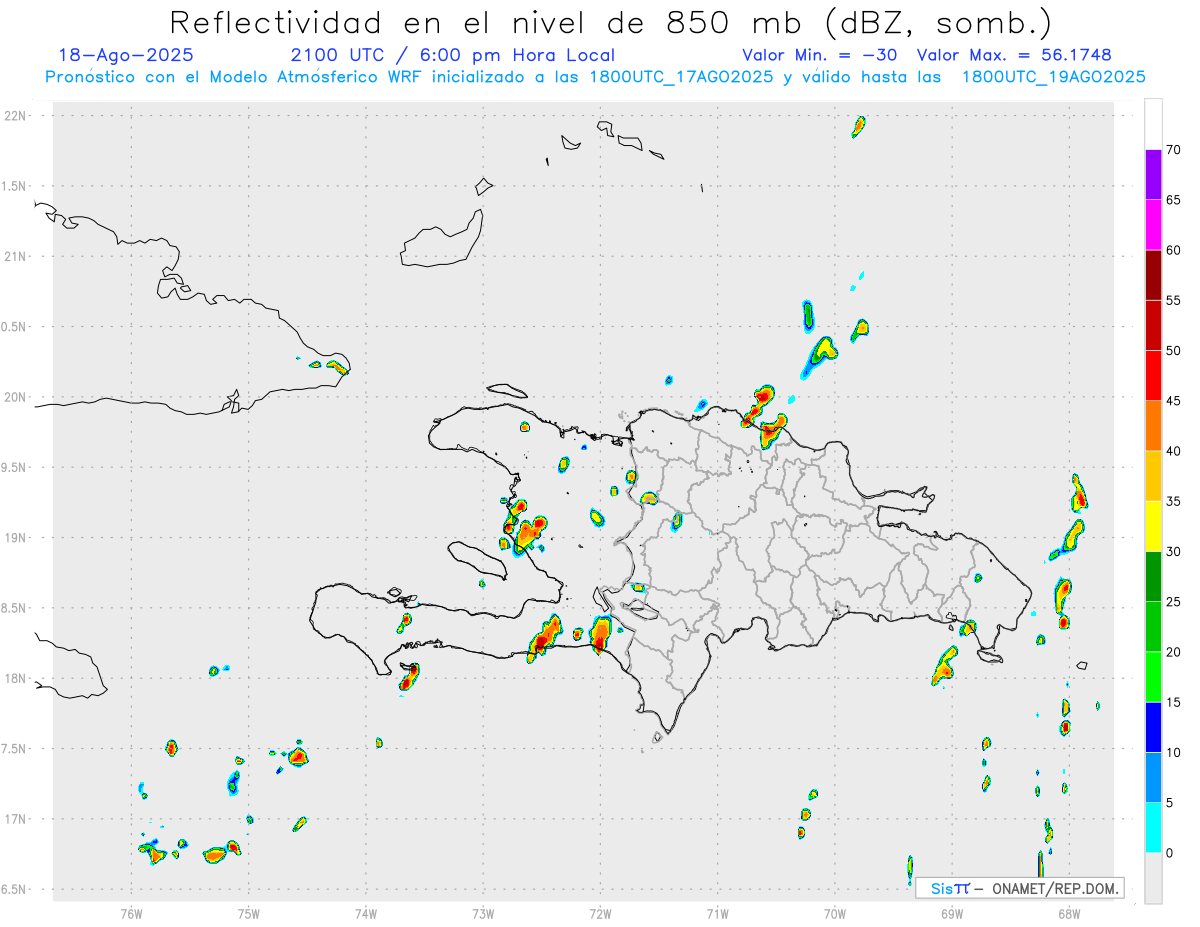This screenshot has height=927, width=1200.
Task: Click the '20N' latitude axis label
Action: tap(17, 397)
